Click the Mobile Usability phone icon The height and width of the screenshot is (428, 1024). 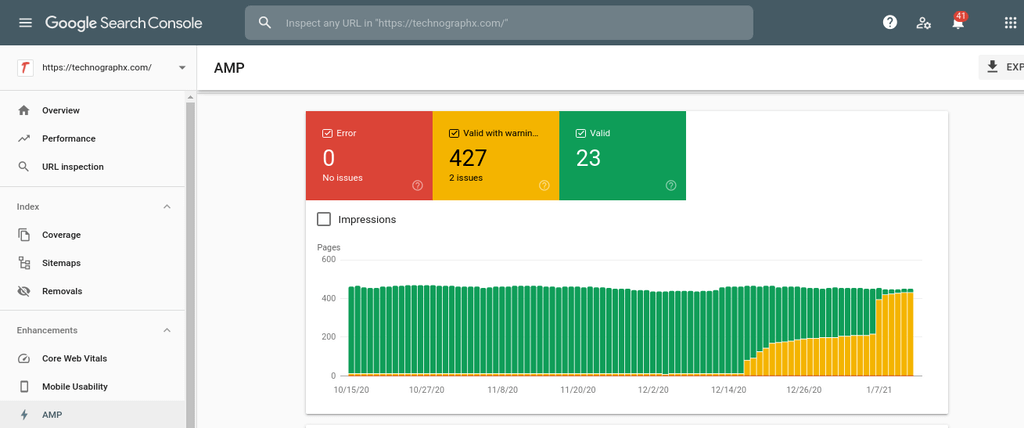[24, 386]
